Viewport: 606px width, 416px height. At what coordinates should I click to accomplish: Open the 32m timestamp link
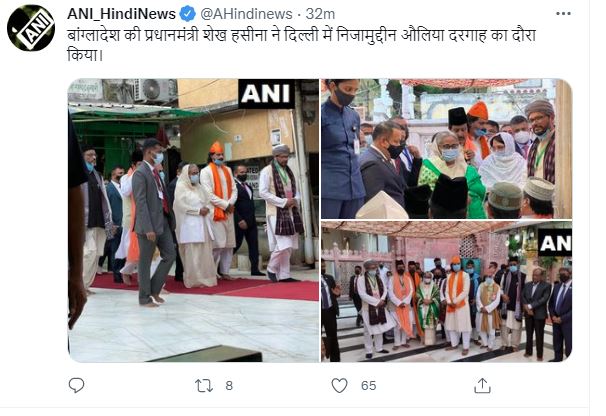[x=320, y=14]
